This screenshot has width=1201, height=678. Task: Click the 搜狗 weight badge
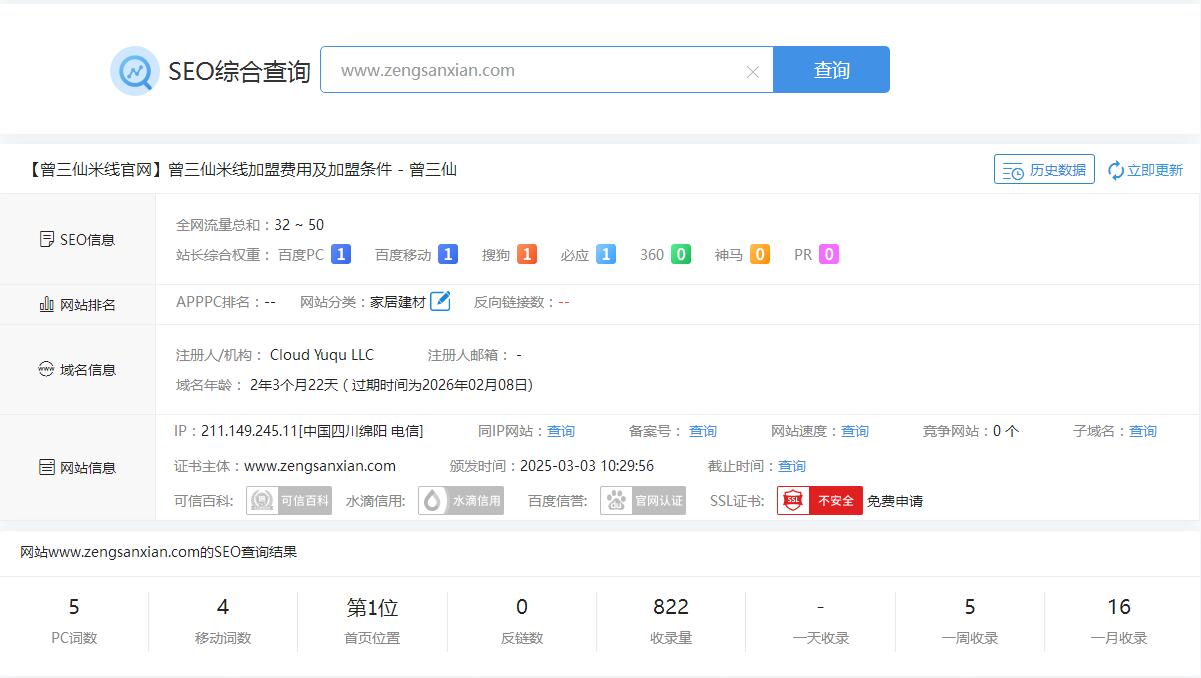(x=527, y=255)
